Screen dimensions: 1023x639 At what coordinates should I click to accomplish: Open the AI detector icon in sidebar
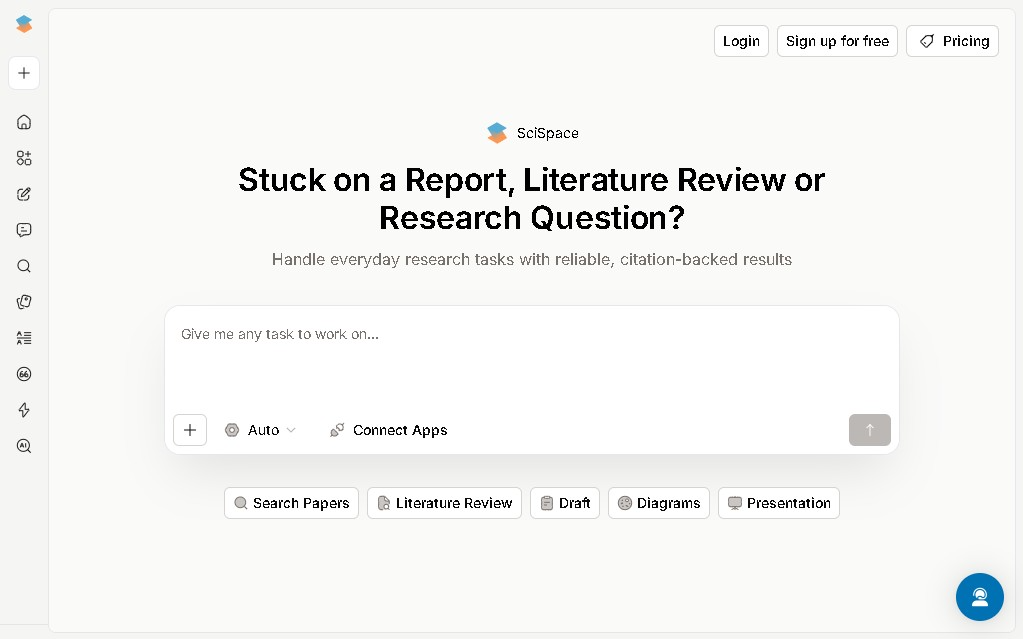tap(24, 446)
